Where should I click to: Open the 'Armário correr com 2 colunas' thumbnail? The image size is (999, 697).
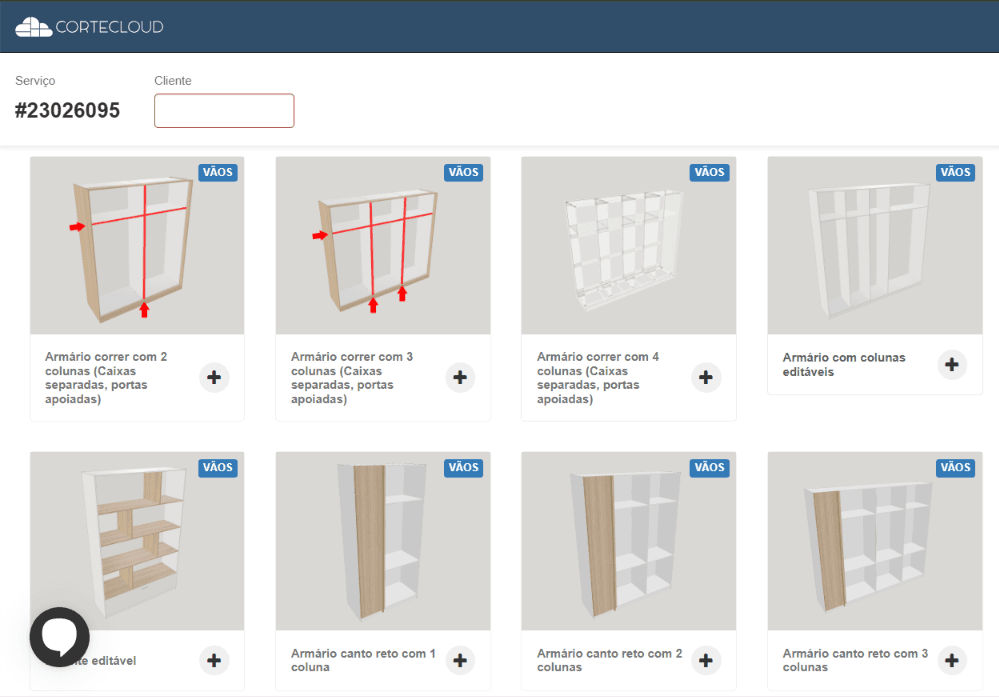(137, 245)
